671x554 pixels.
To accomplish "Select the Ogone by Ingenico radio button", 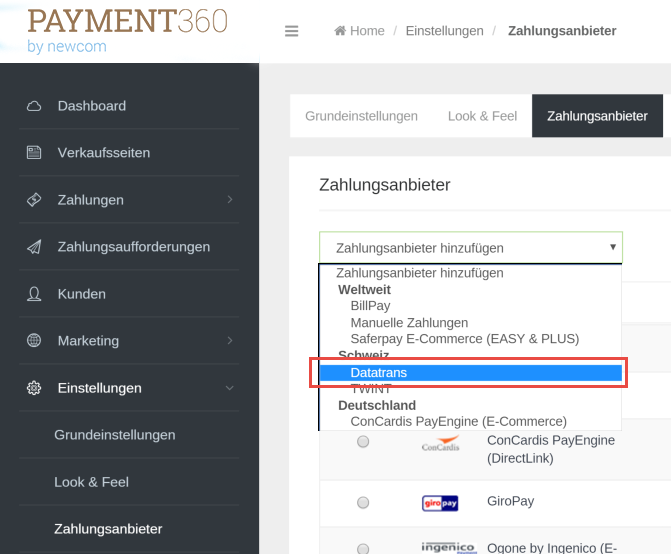I will tap(363, 548).
